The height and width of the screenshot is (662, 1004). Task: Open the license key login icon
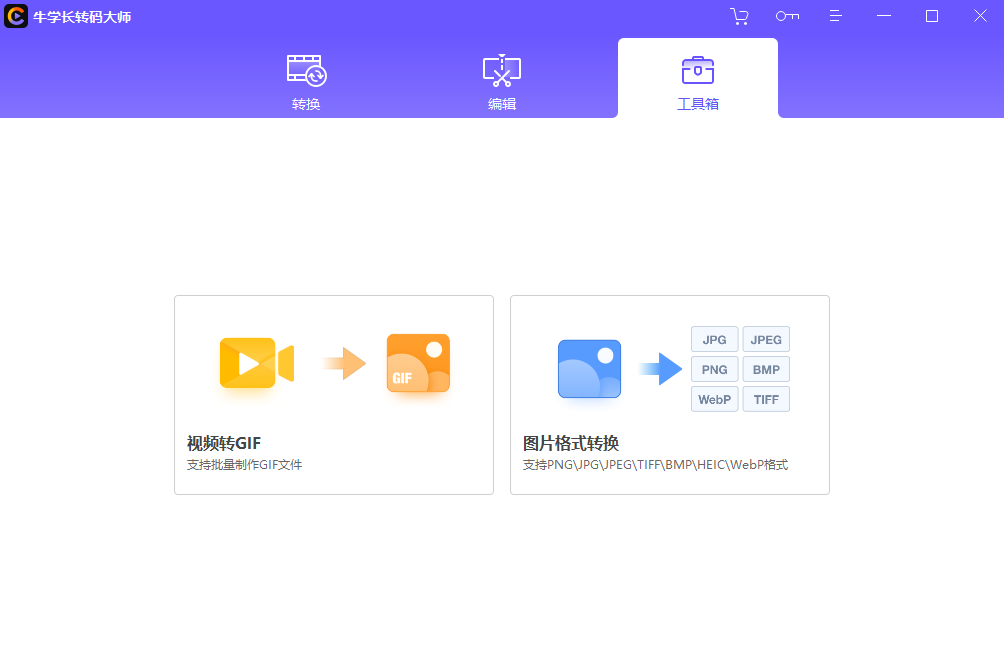[787, 16]
